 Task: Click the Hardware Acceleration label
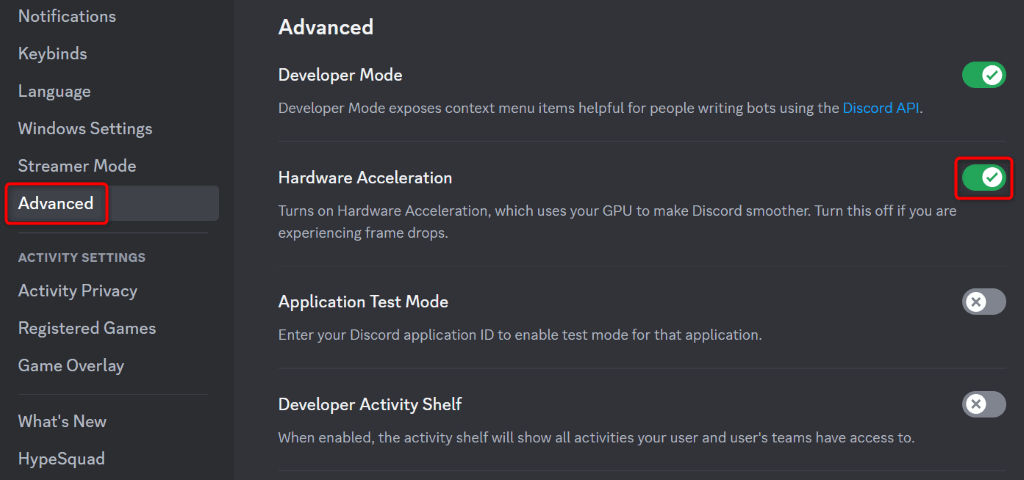365,178
